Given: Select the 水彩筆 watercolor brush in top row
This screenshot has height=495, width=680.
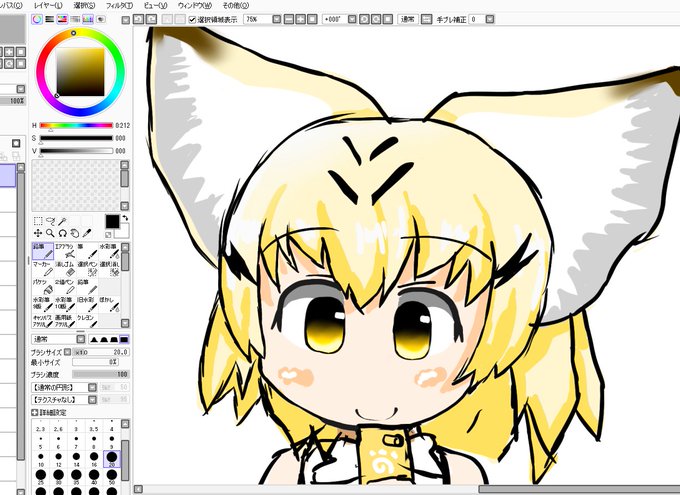Looking at the screenshot, I should pyautogui.click(x=109, y=251).
